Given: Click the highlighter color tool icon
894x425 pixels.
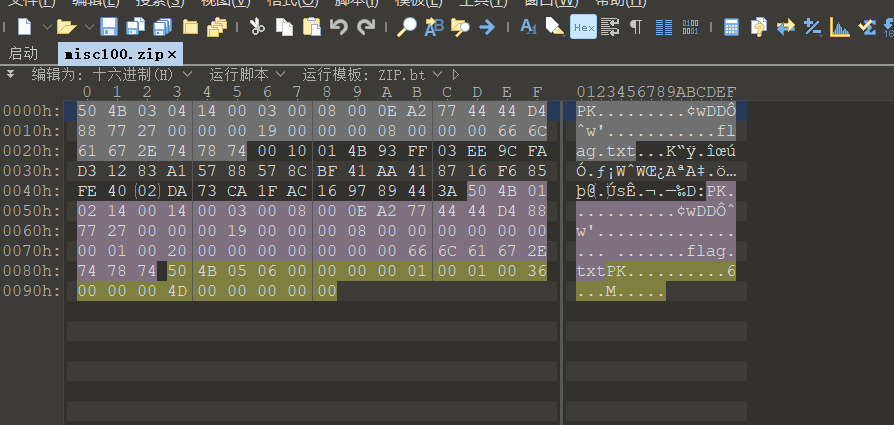Looking at the screenshot, I should [x=555, y=27].
